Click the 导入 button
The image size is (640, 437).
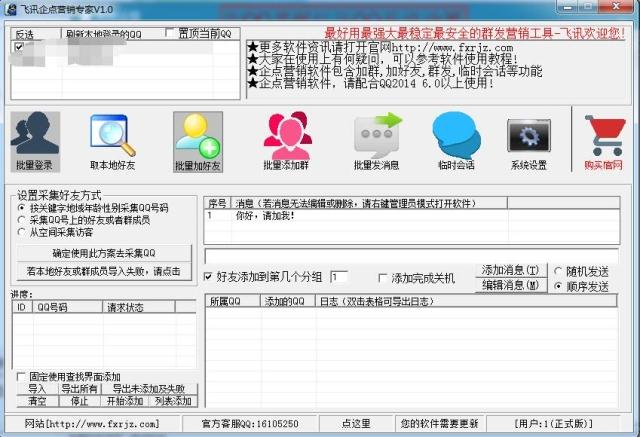click(x=38, y=389)
